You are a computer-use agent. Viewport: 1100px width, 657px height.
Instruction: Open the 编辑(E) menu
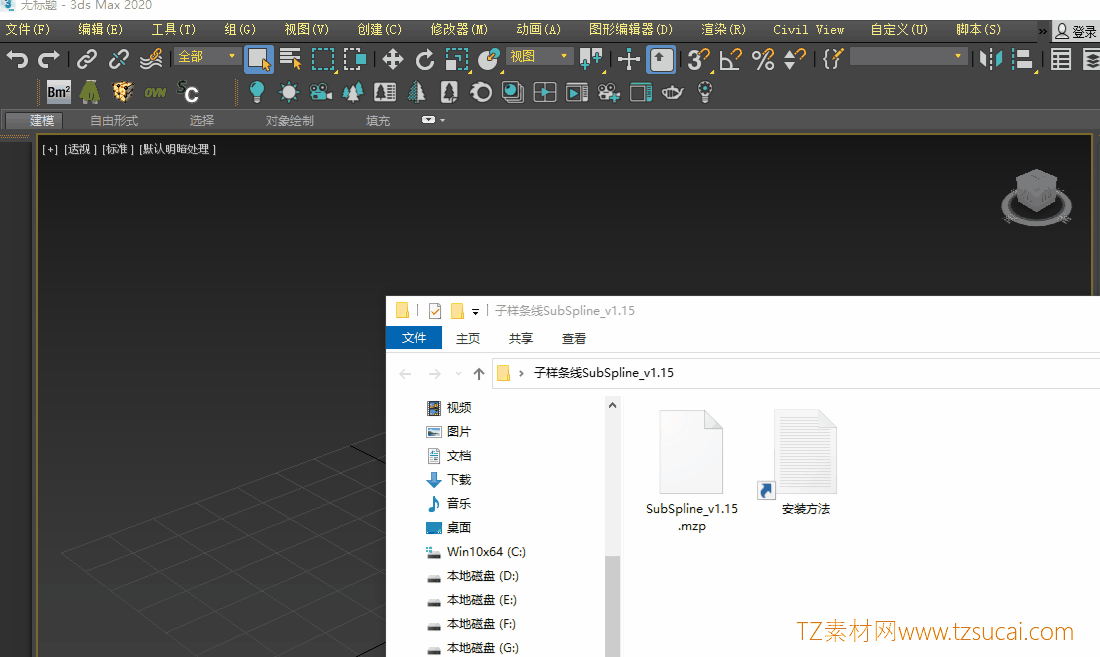click(x=100, y=29)
